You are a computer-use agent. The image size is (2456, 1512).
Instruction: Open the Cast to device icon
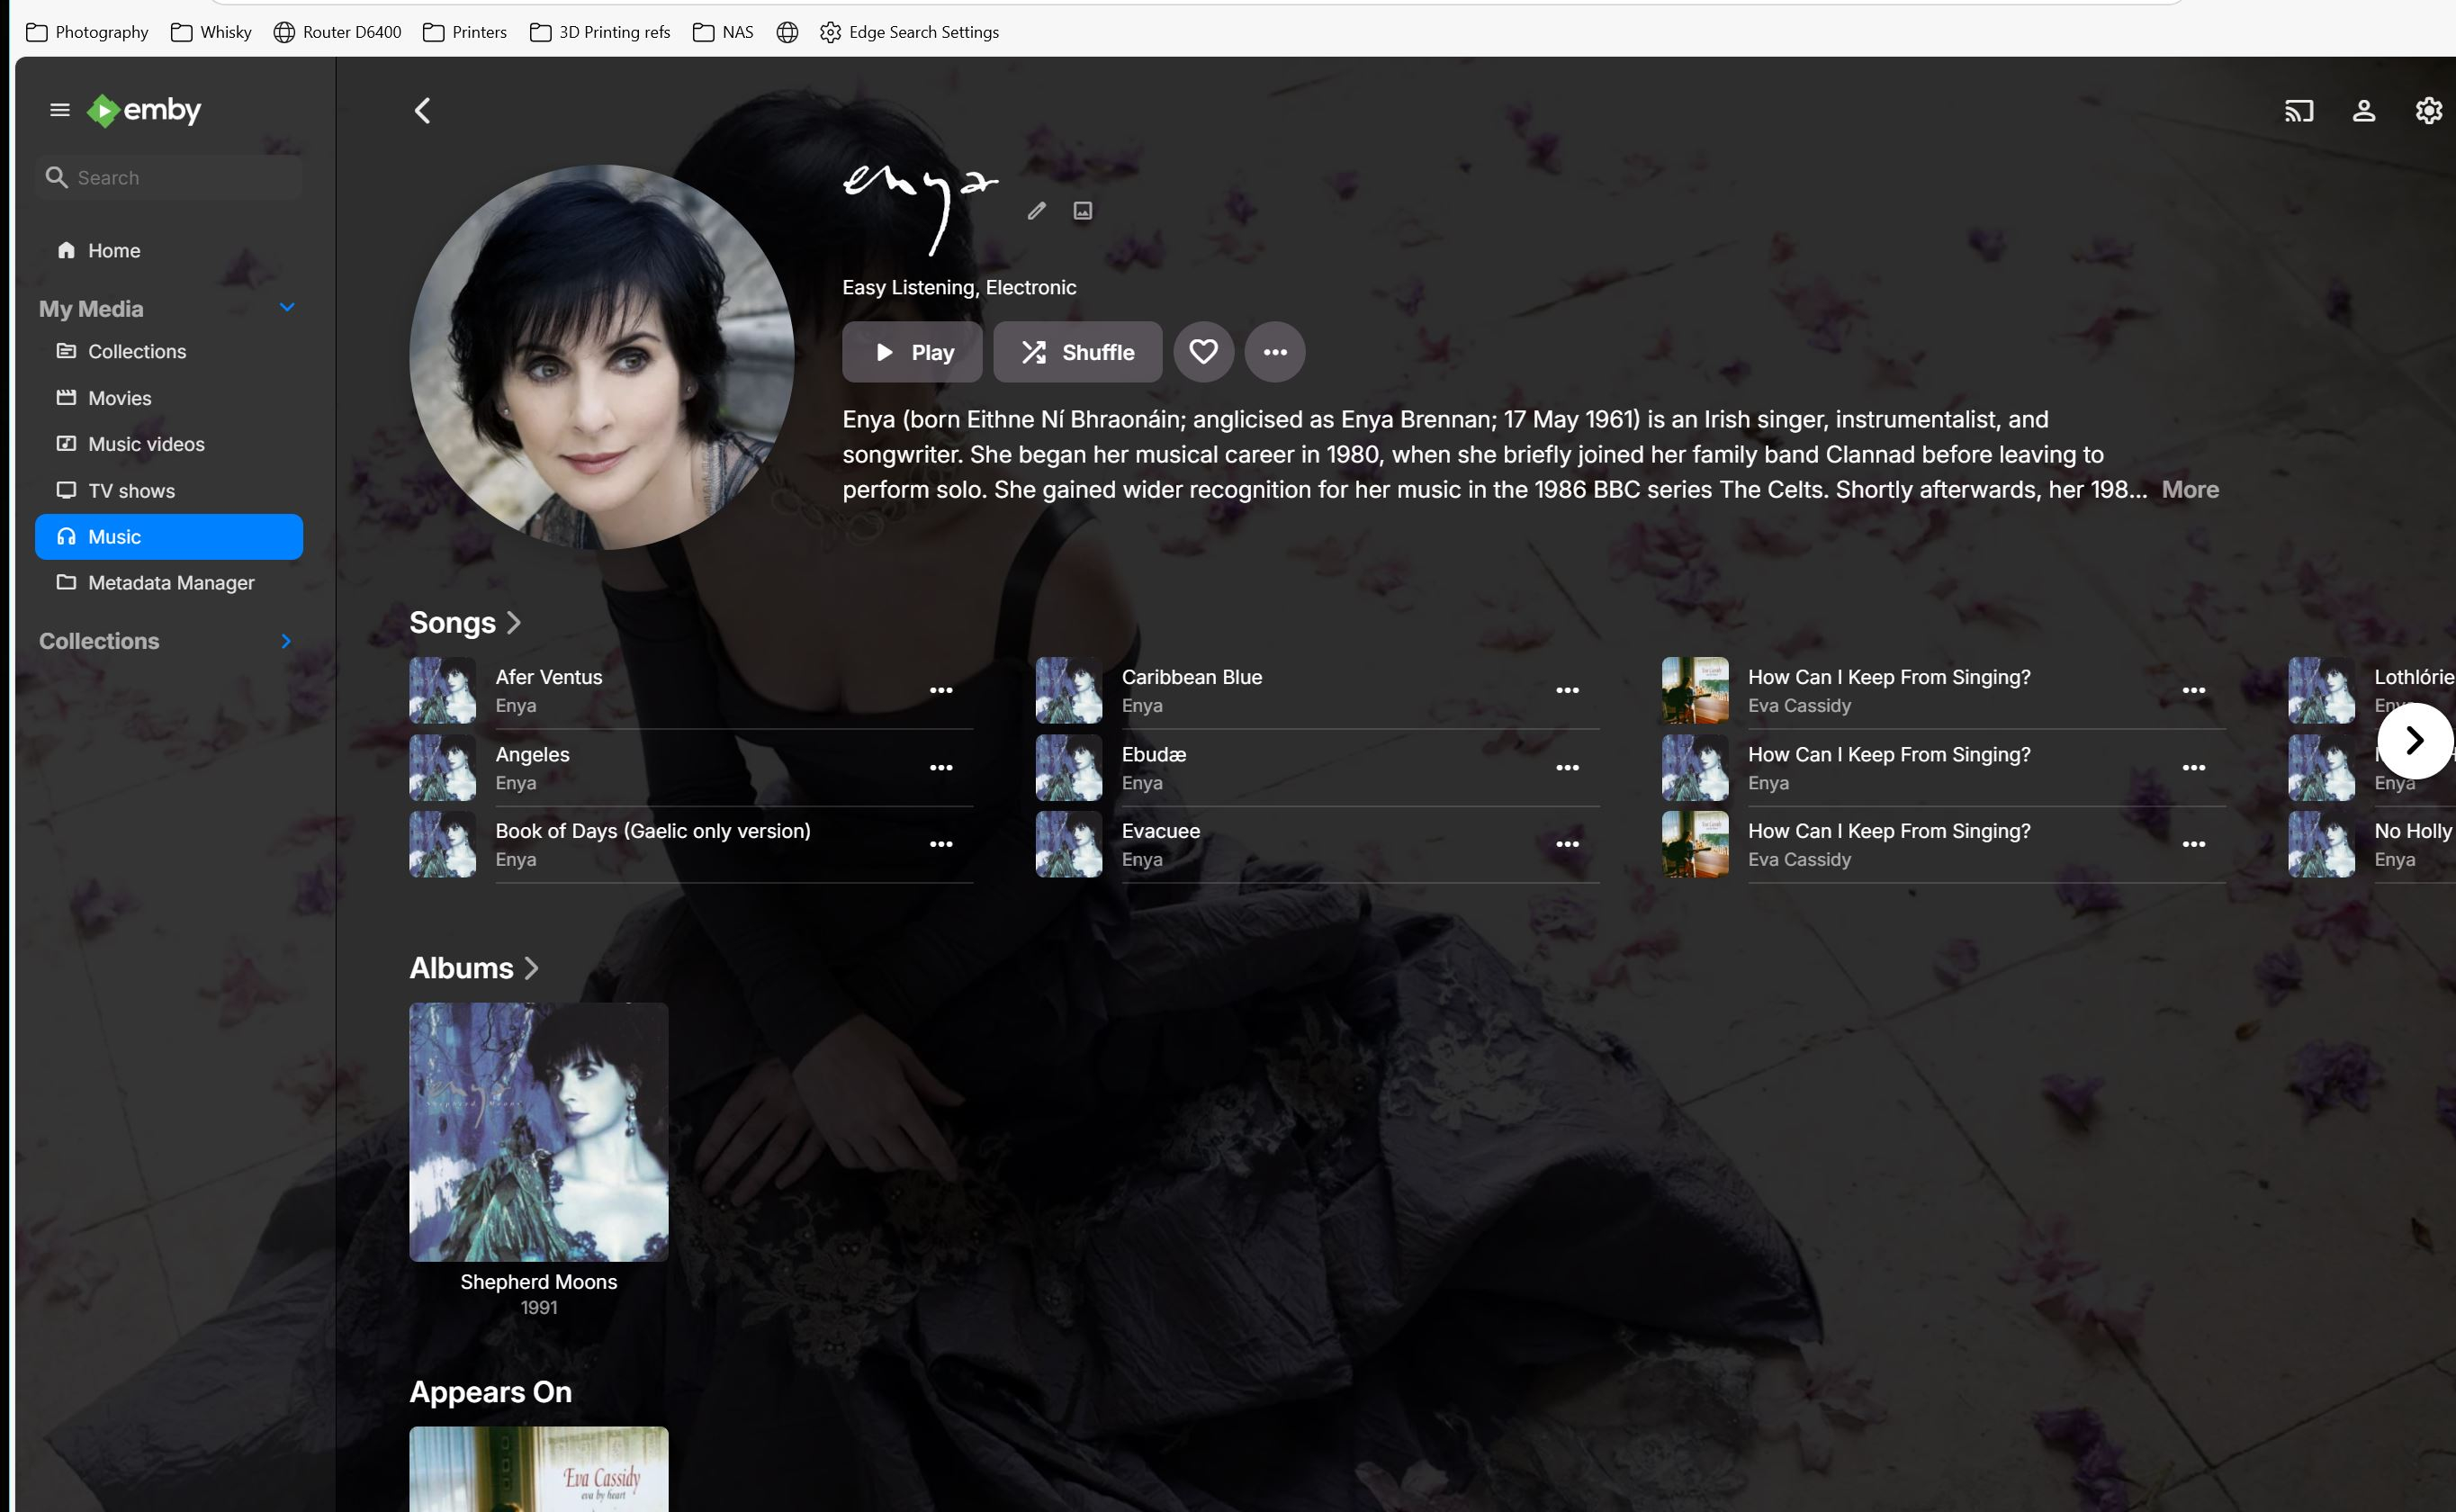click(x=2299, y=110)
